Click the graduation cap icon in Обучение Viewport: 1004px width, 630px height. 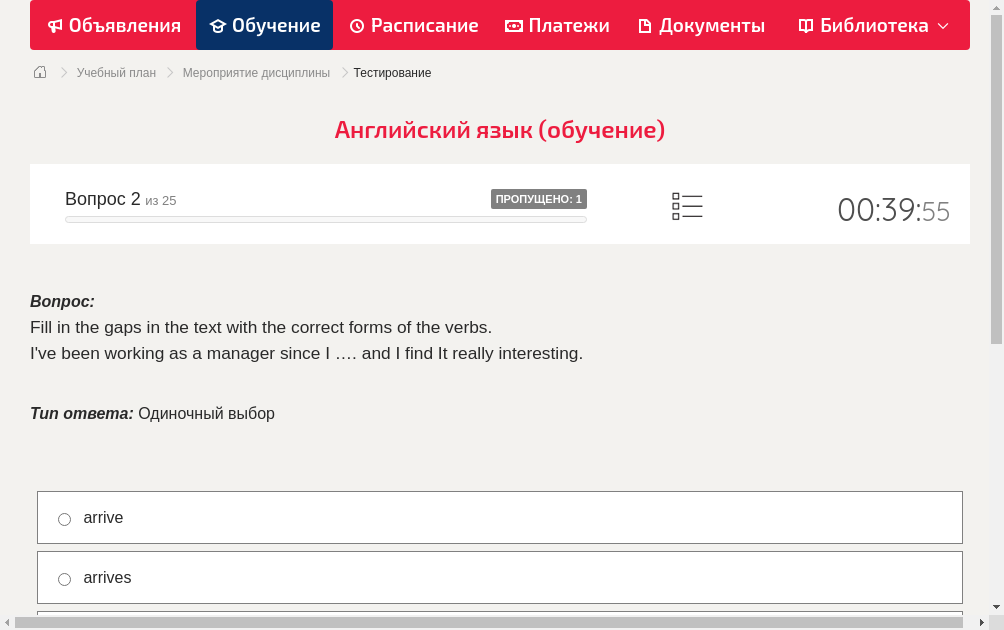tap(217, 26)
